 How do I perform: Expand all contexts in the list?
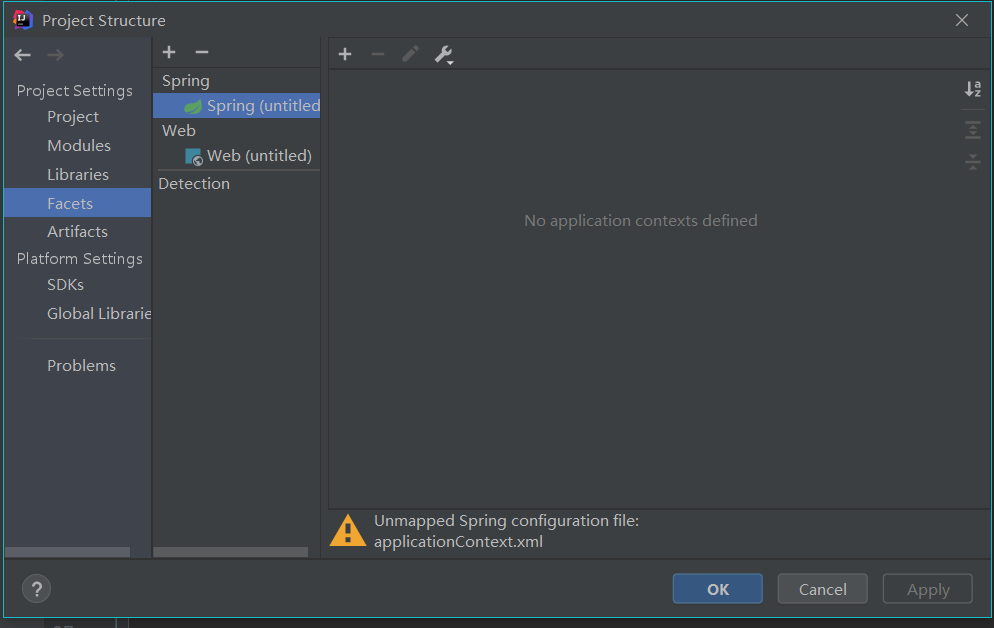(x=972, y=130)
